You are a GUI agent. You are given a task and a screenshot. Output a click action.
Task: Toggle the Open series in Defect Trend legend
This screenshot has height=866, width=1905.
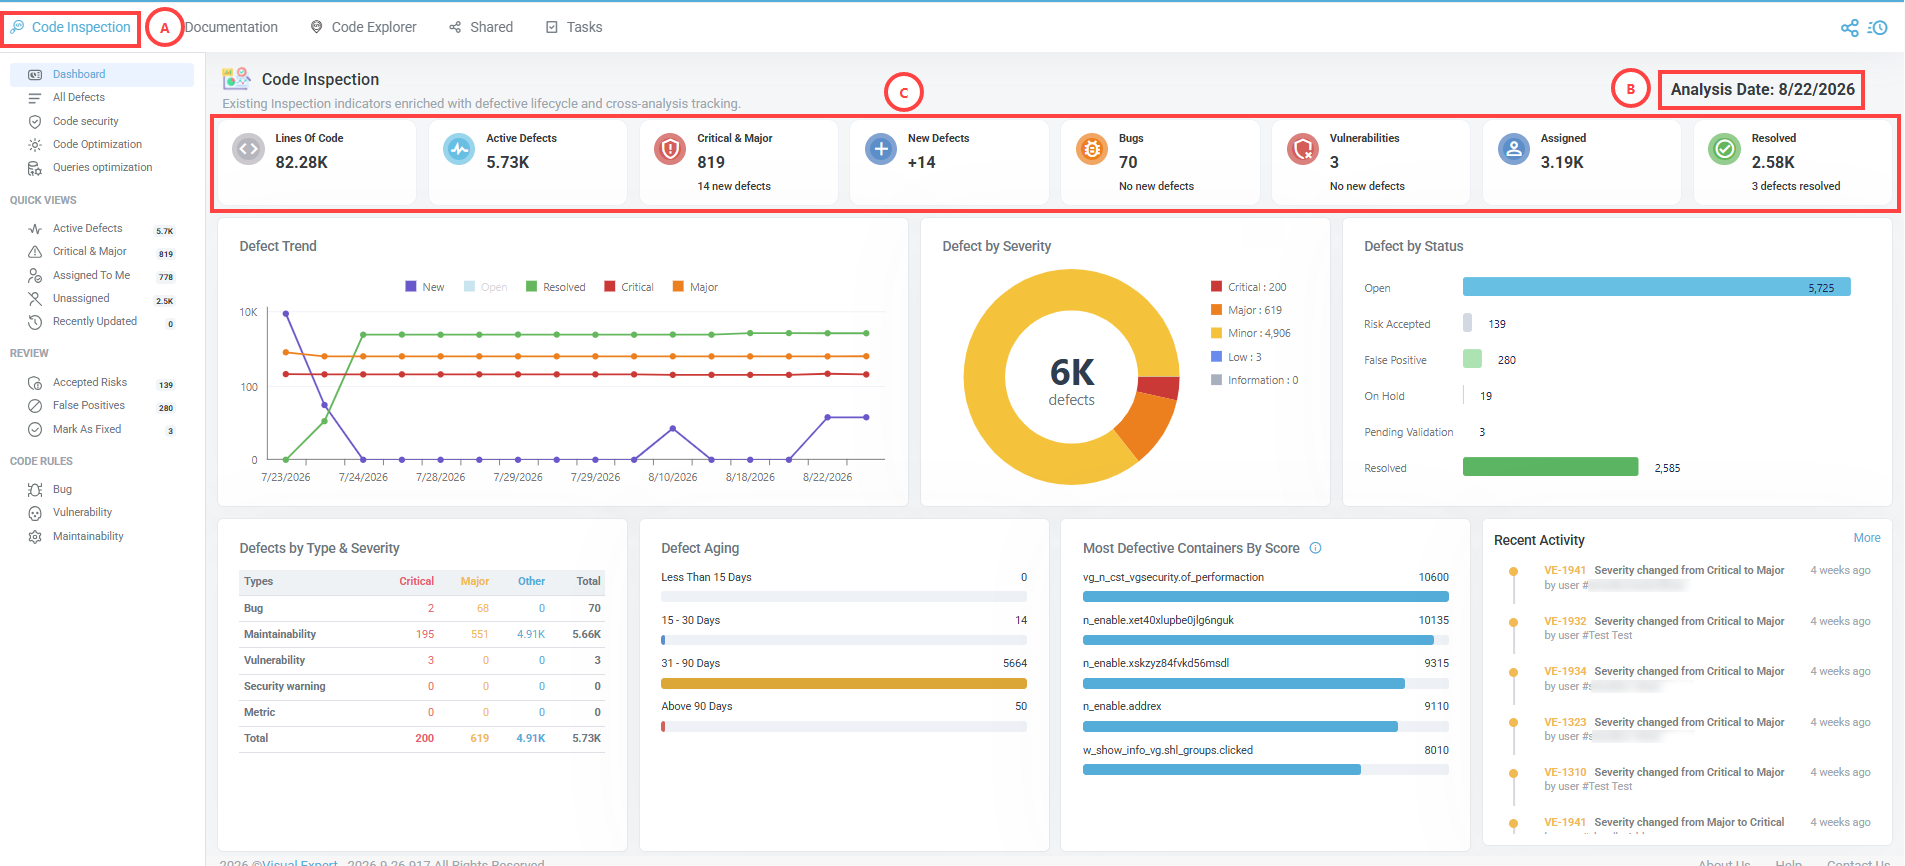click(485, 287)
